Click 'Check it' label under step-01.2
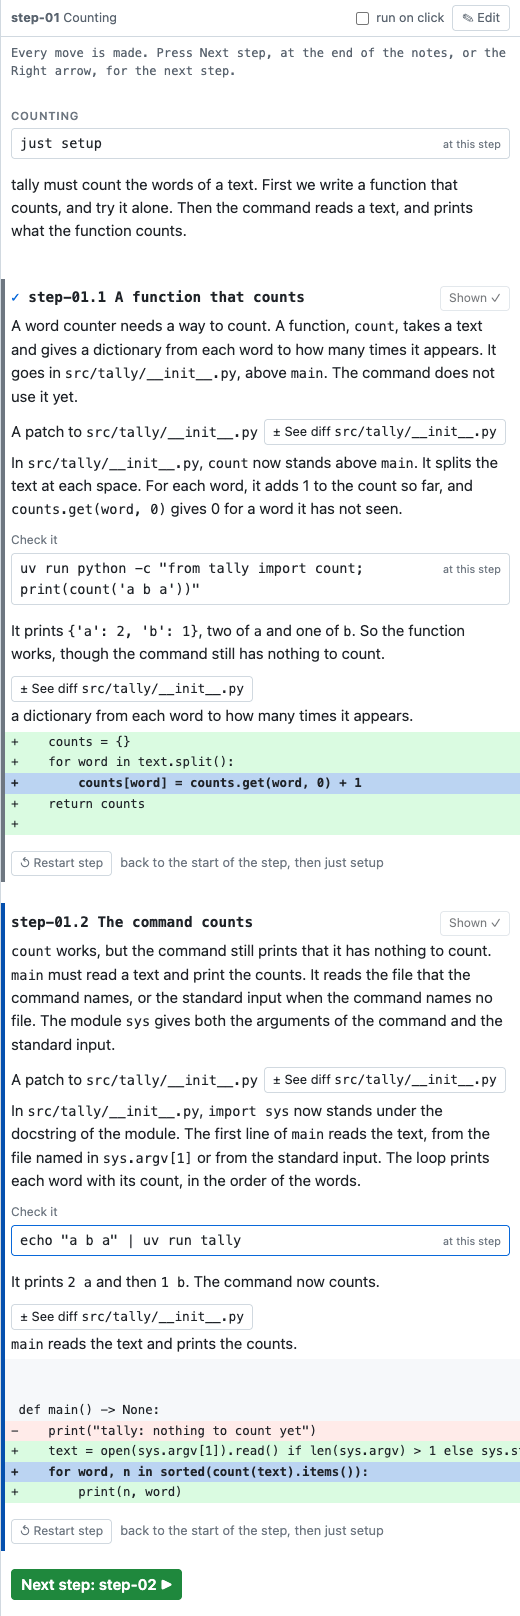The width and height of the screenshot is (520, 1616). pyautogui.click(x=35, y=1212)
